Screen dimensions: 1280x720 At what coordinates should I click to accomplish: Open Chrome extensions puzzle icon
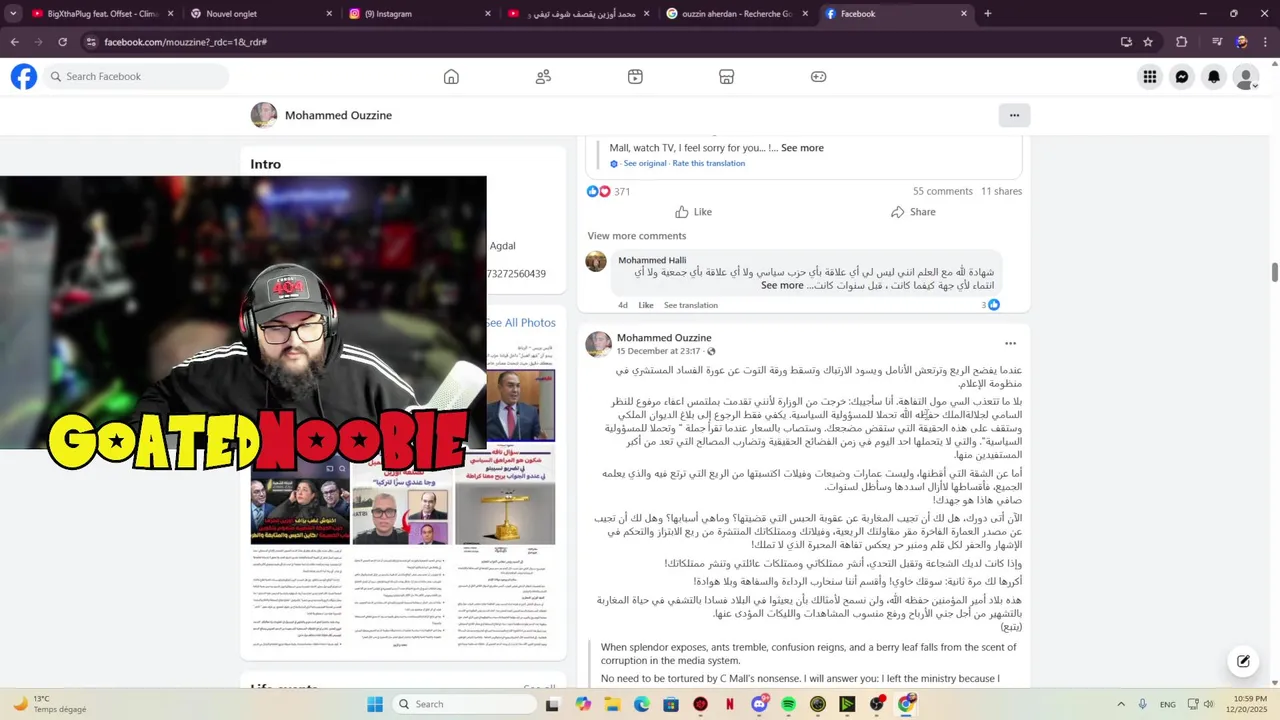coord(1182,42)
